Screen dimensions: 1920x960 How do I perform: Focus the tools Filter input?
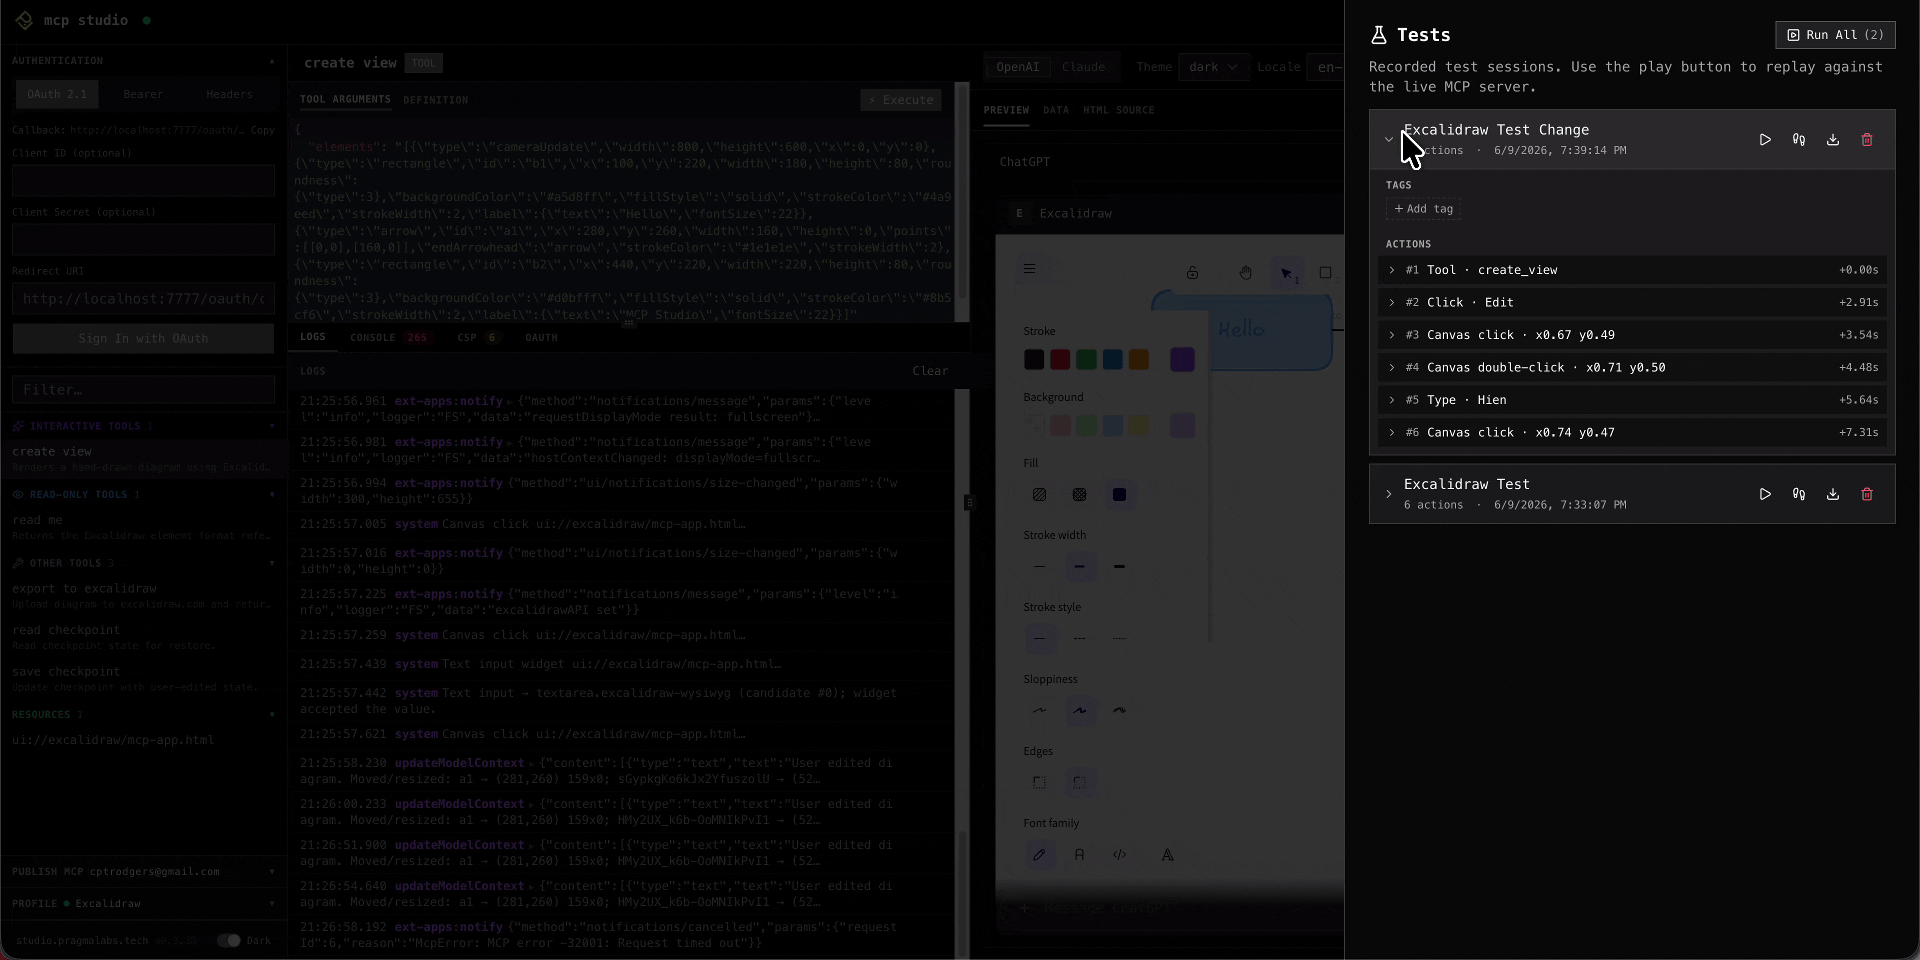pyautogui.click(x=143, y=390)
